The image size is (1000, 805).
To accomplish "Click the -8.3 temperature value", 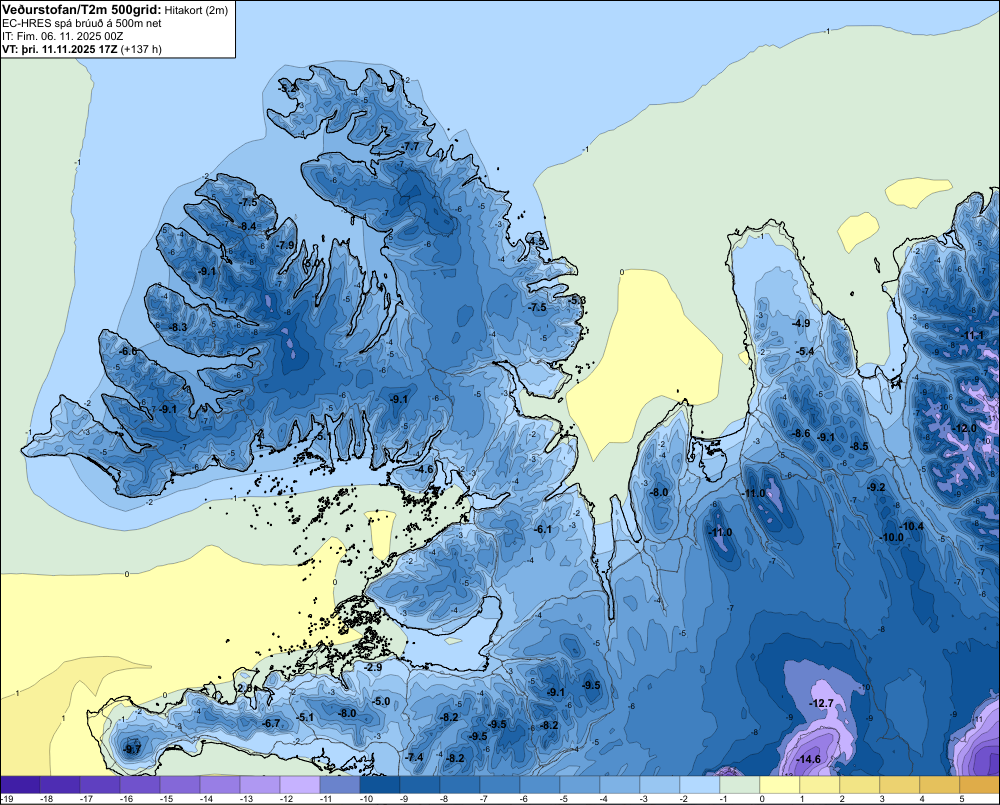I will coord(178,327).
